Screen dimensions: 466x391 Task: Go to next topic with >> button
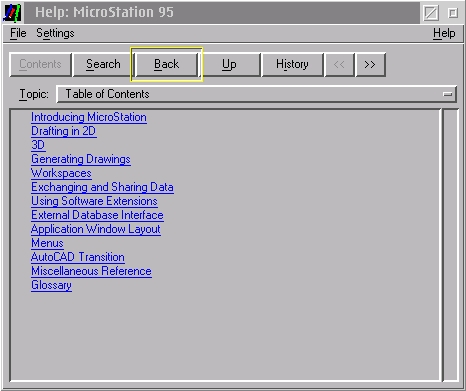coord(370,64)
